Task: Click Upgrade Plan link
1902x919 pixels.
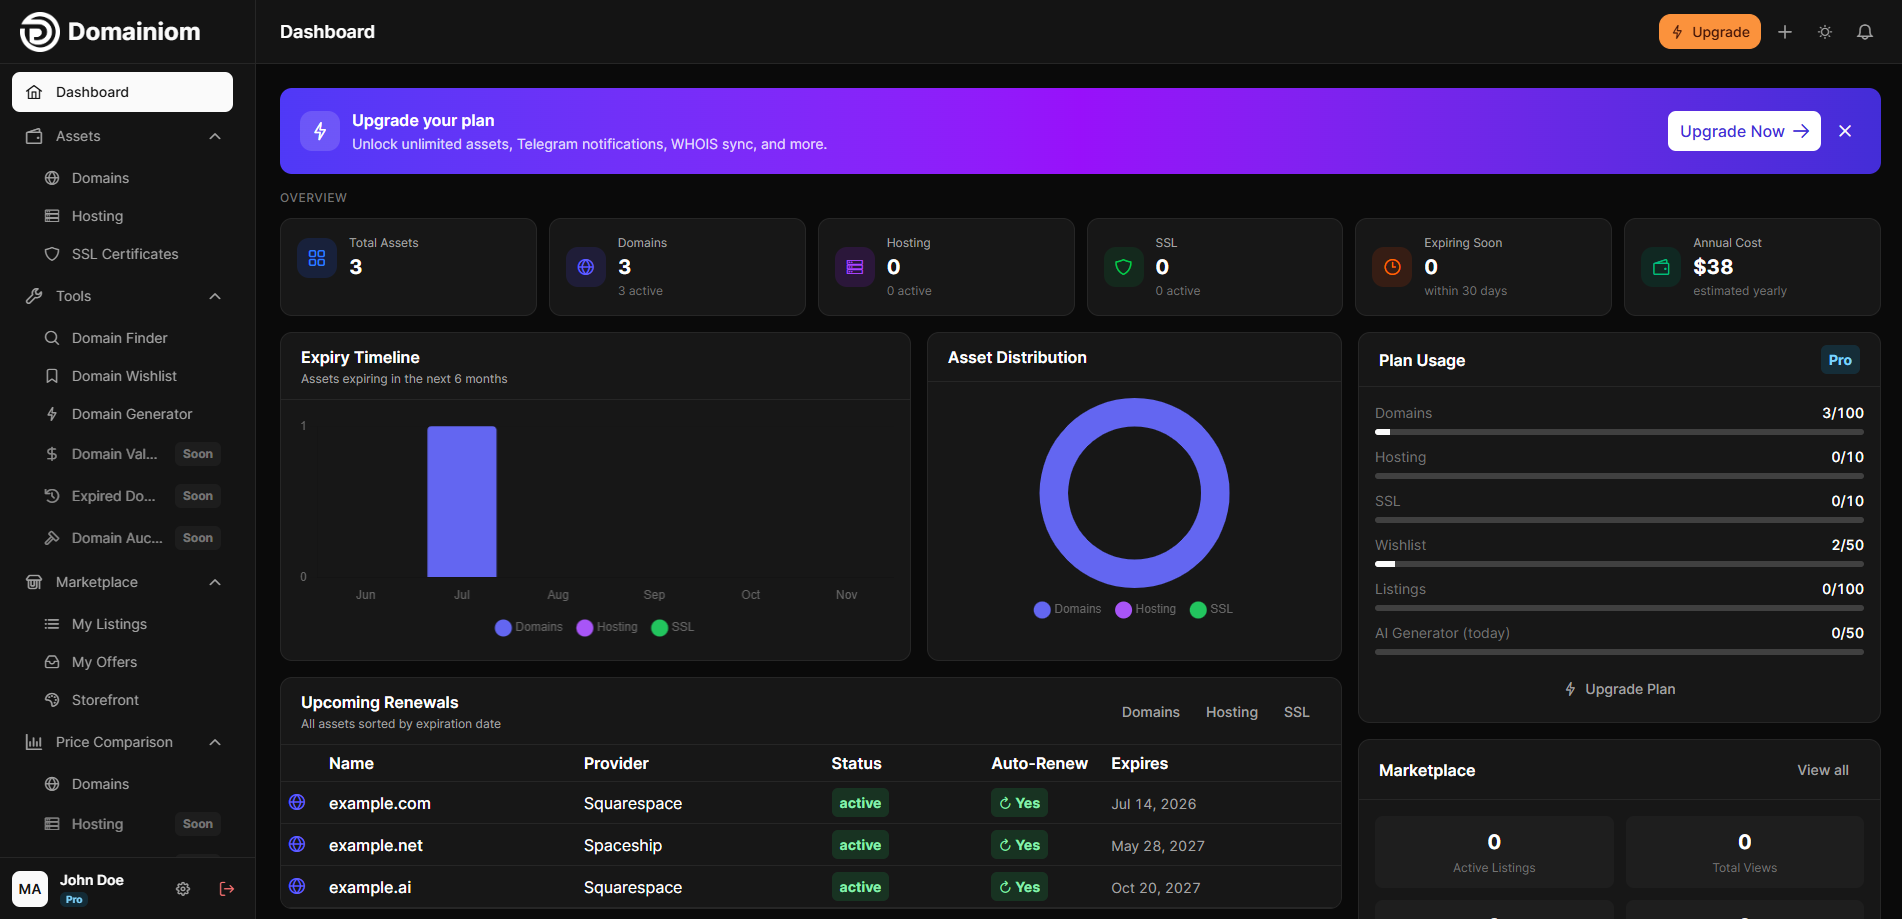Action: click(1619, 689)
